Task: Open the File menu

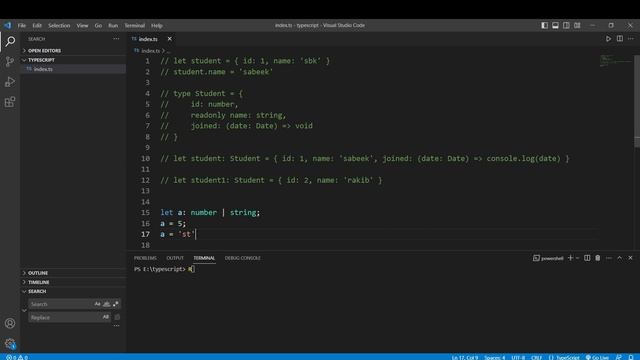Action: click(22, 25)
